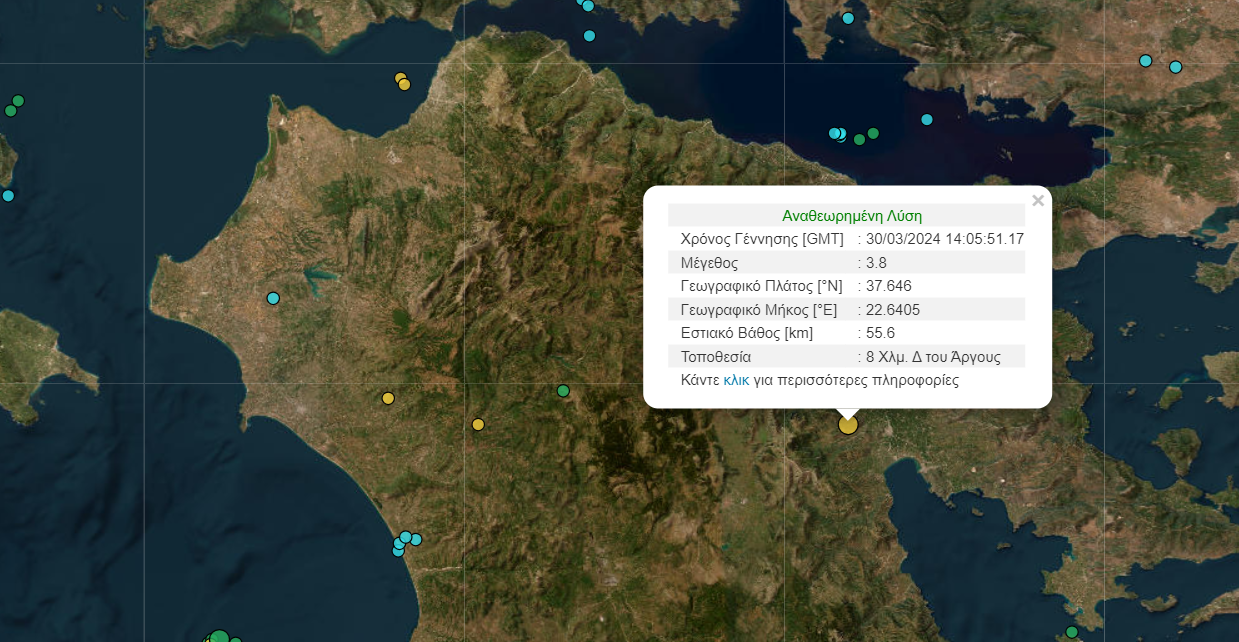
Task: Select the green marker at the bottom-right coast
Action: [1072, 632]
